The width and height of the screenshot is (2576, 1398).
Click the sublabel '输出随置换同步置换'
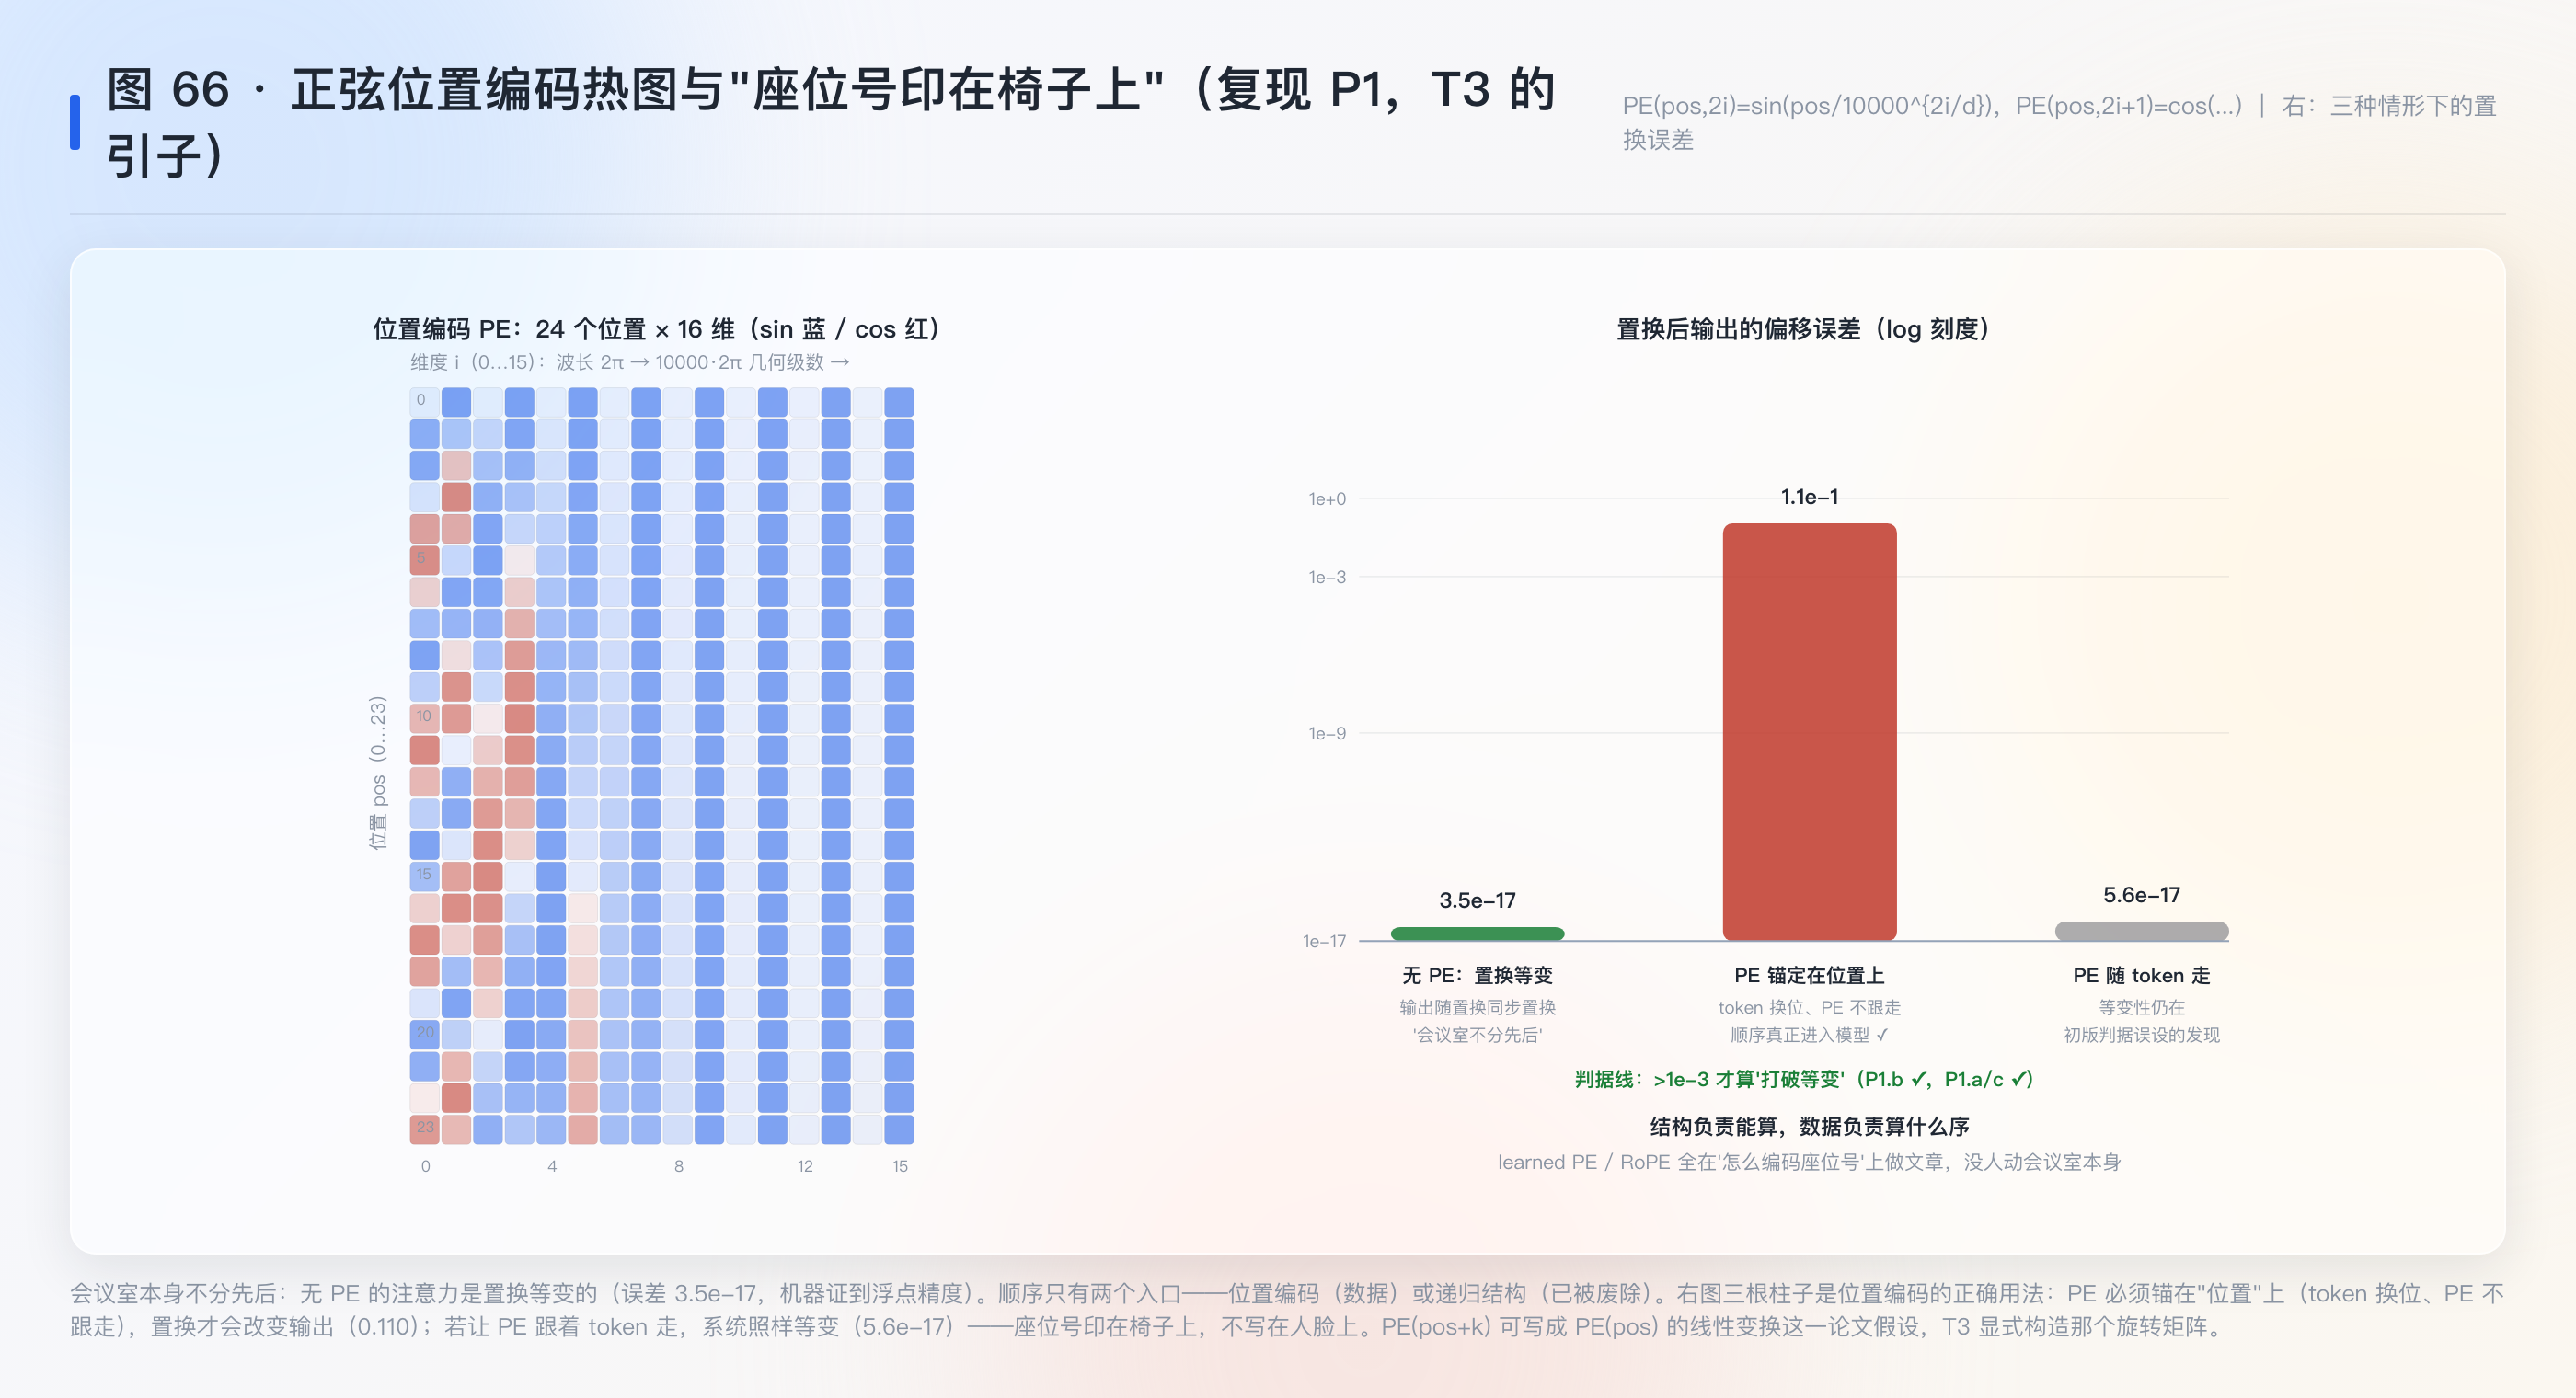(x=1477, y=1007)
